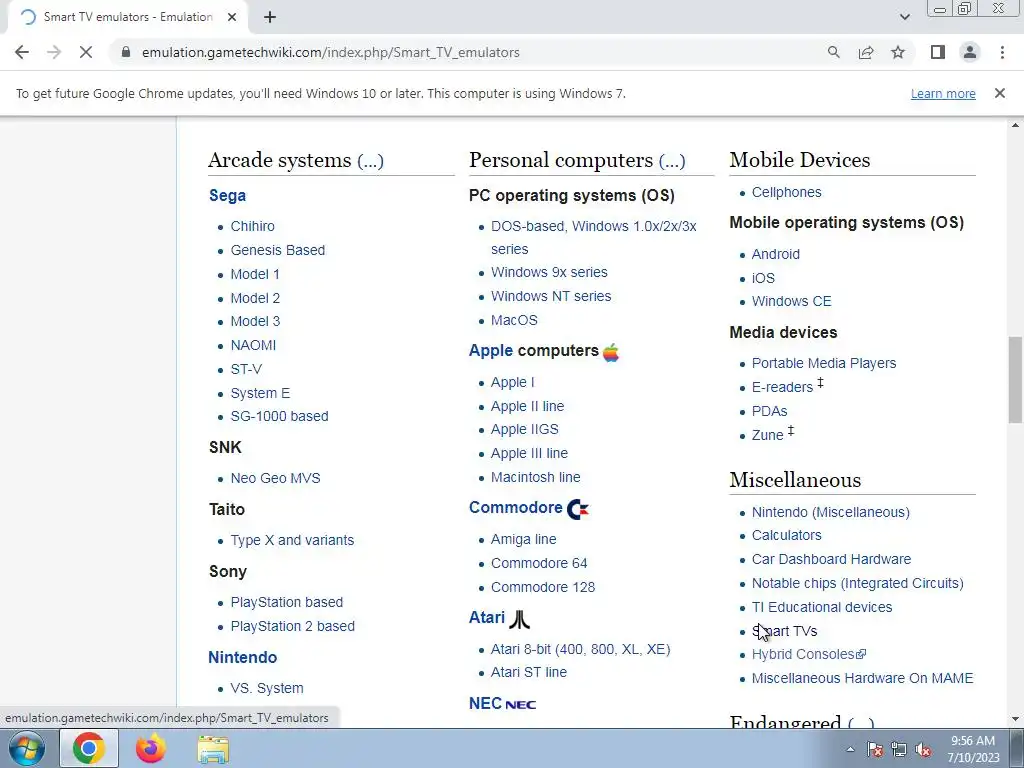This screenshot has width=1024, height=768.
Task: Open the Calculators link
Action: (x=786, y=535)
